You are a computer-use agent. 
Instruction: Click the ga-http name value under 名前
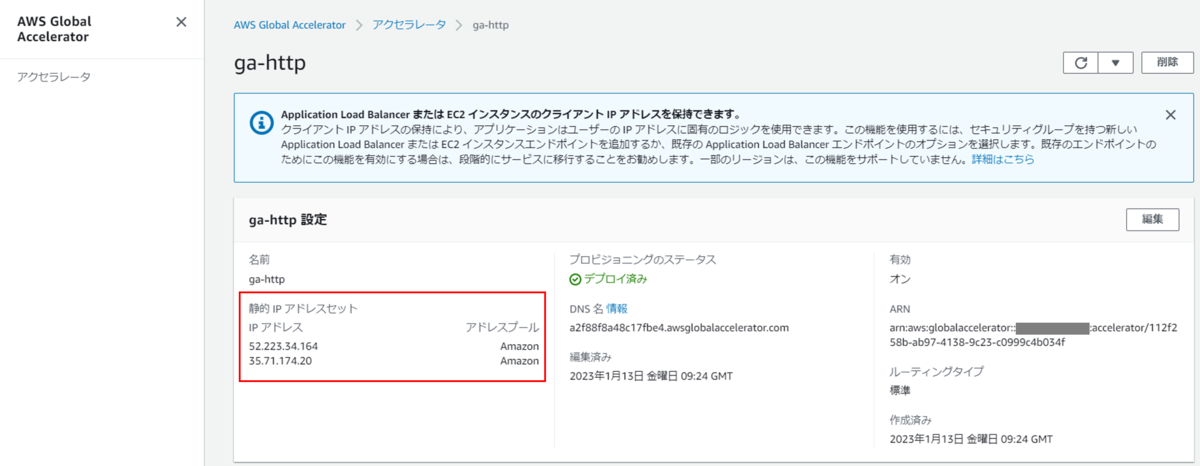(x=267, y=279)
